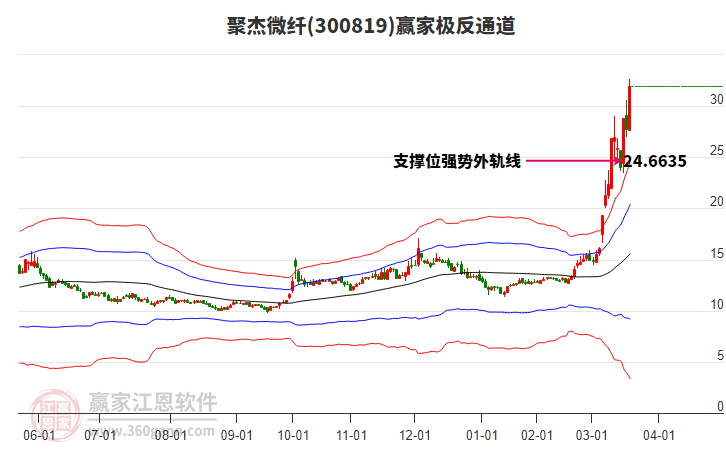Click the price axis label 30

pos(717,99)
